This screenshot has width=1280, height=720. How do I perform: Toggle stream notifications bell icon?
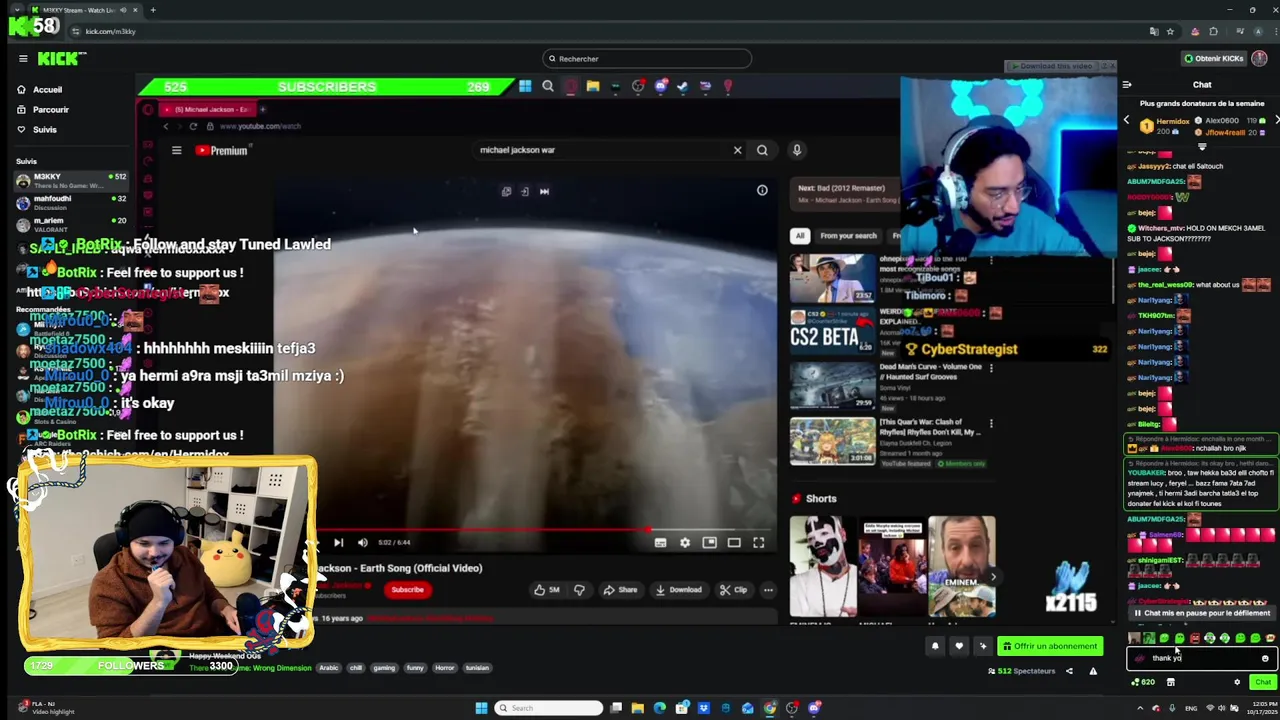point(935,646)
